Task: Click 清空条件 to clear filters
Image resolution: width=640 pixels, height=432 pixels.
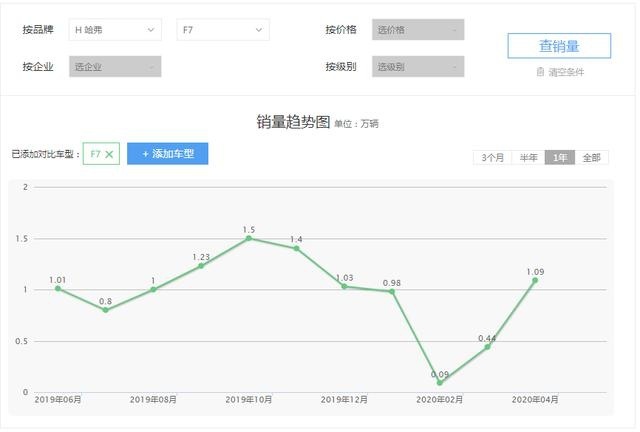Action: point(566,72)
